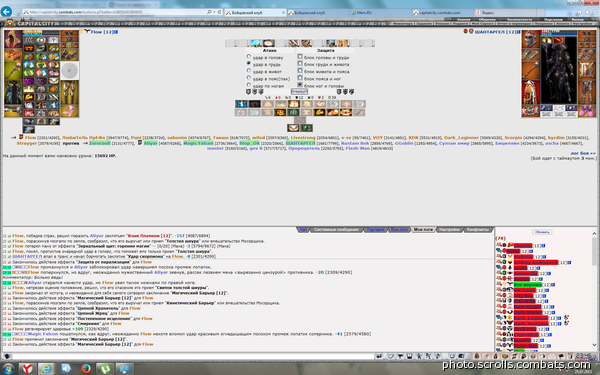Image resolution: width=600 pixels, height=375 pixels.
Task: Open Firefox from the taskbar
Action: click(86, 368)
